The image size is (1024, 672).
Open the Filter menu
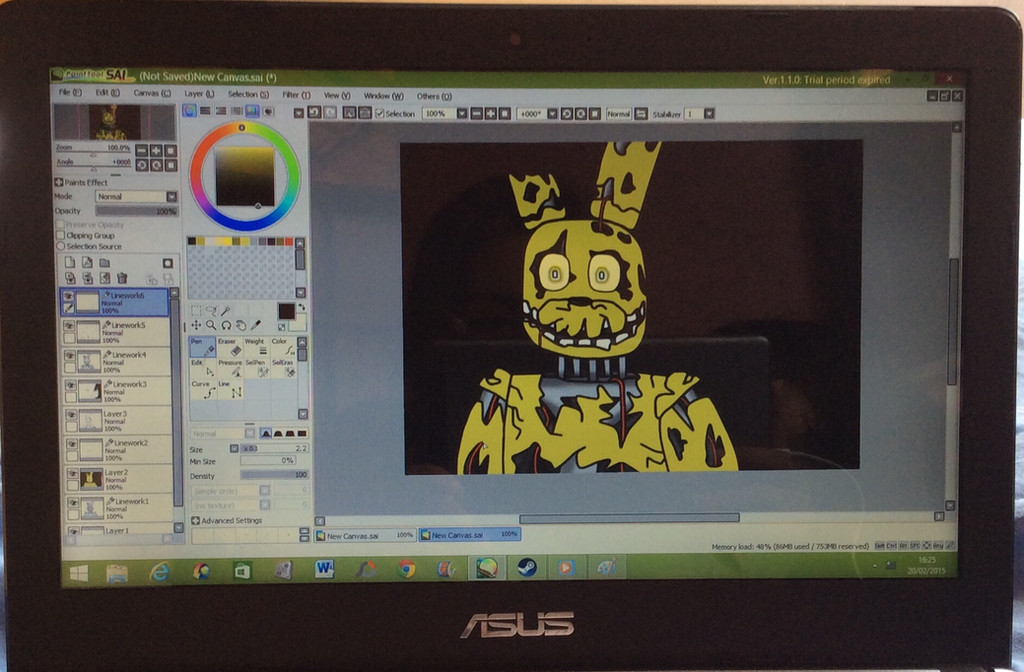(x=296, y=95)
